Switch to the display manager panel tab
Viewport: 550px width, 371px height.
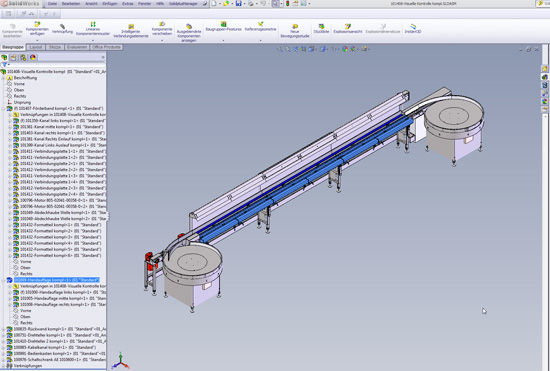pos(33,58)
